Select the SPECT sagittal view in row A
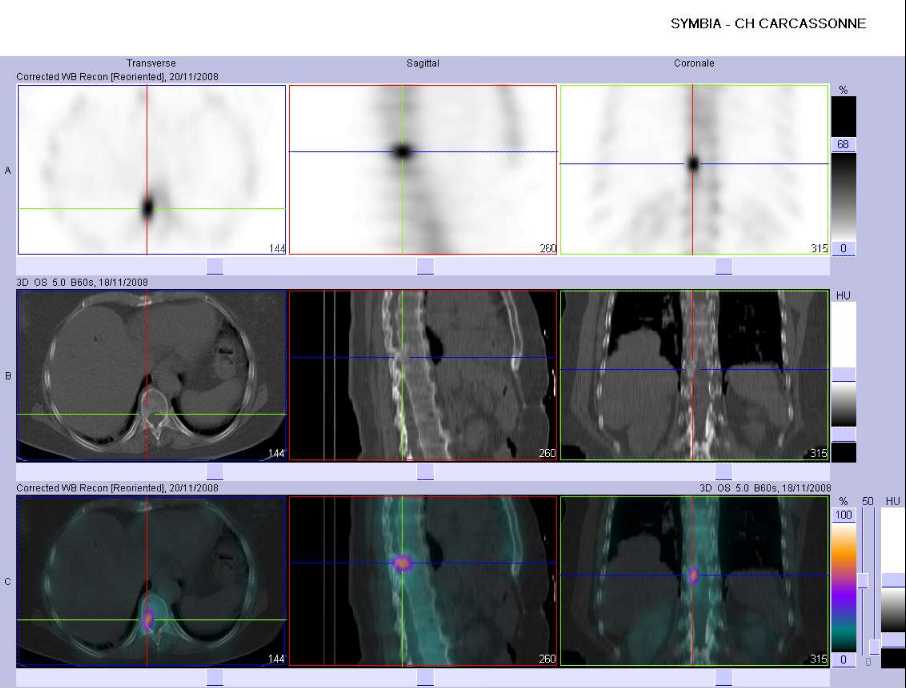Image resolution: width=906 pixels, height=688 pixels. tap(423, 170)
